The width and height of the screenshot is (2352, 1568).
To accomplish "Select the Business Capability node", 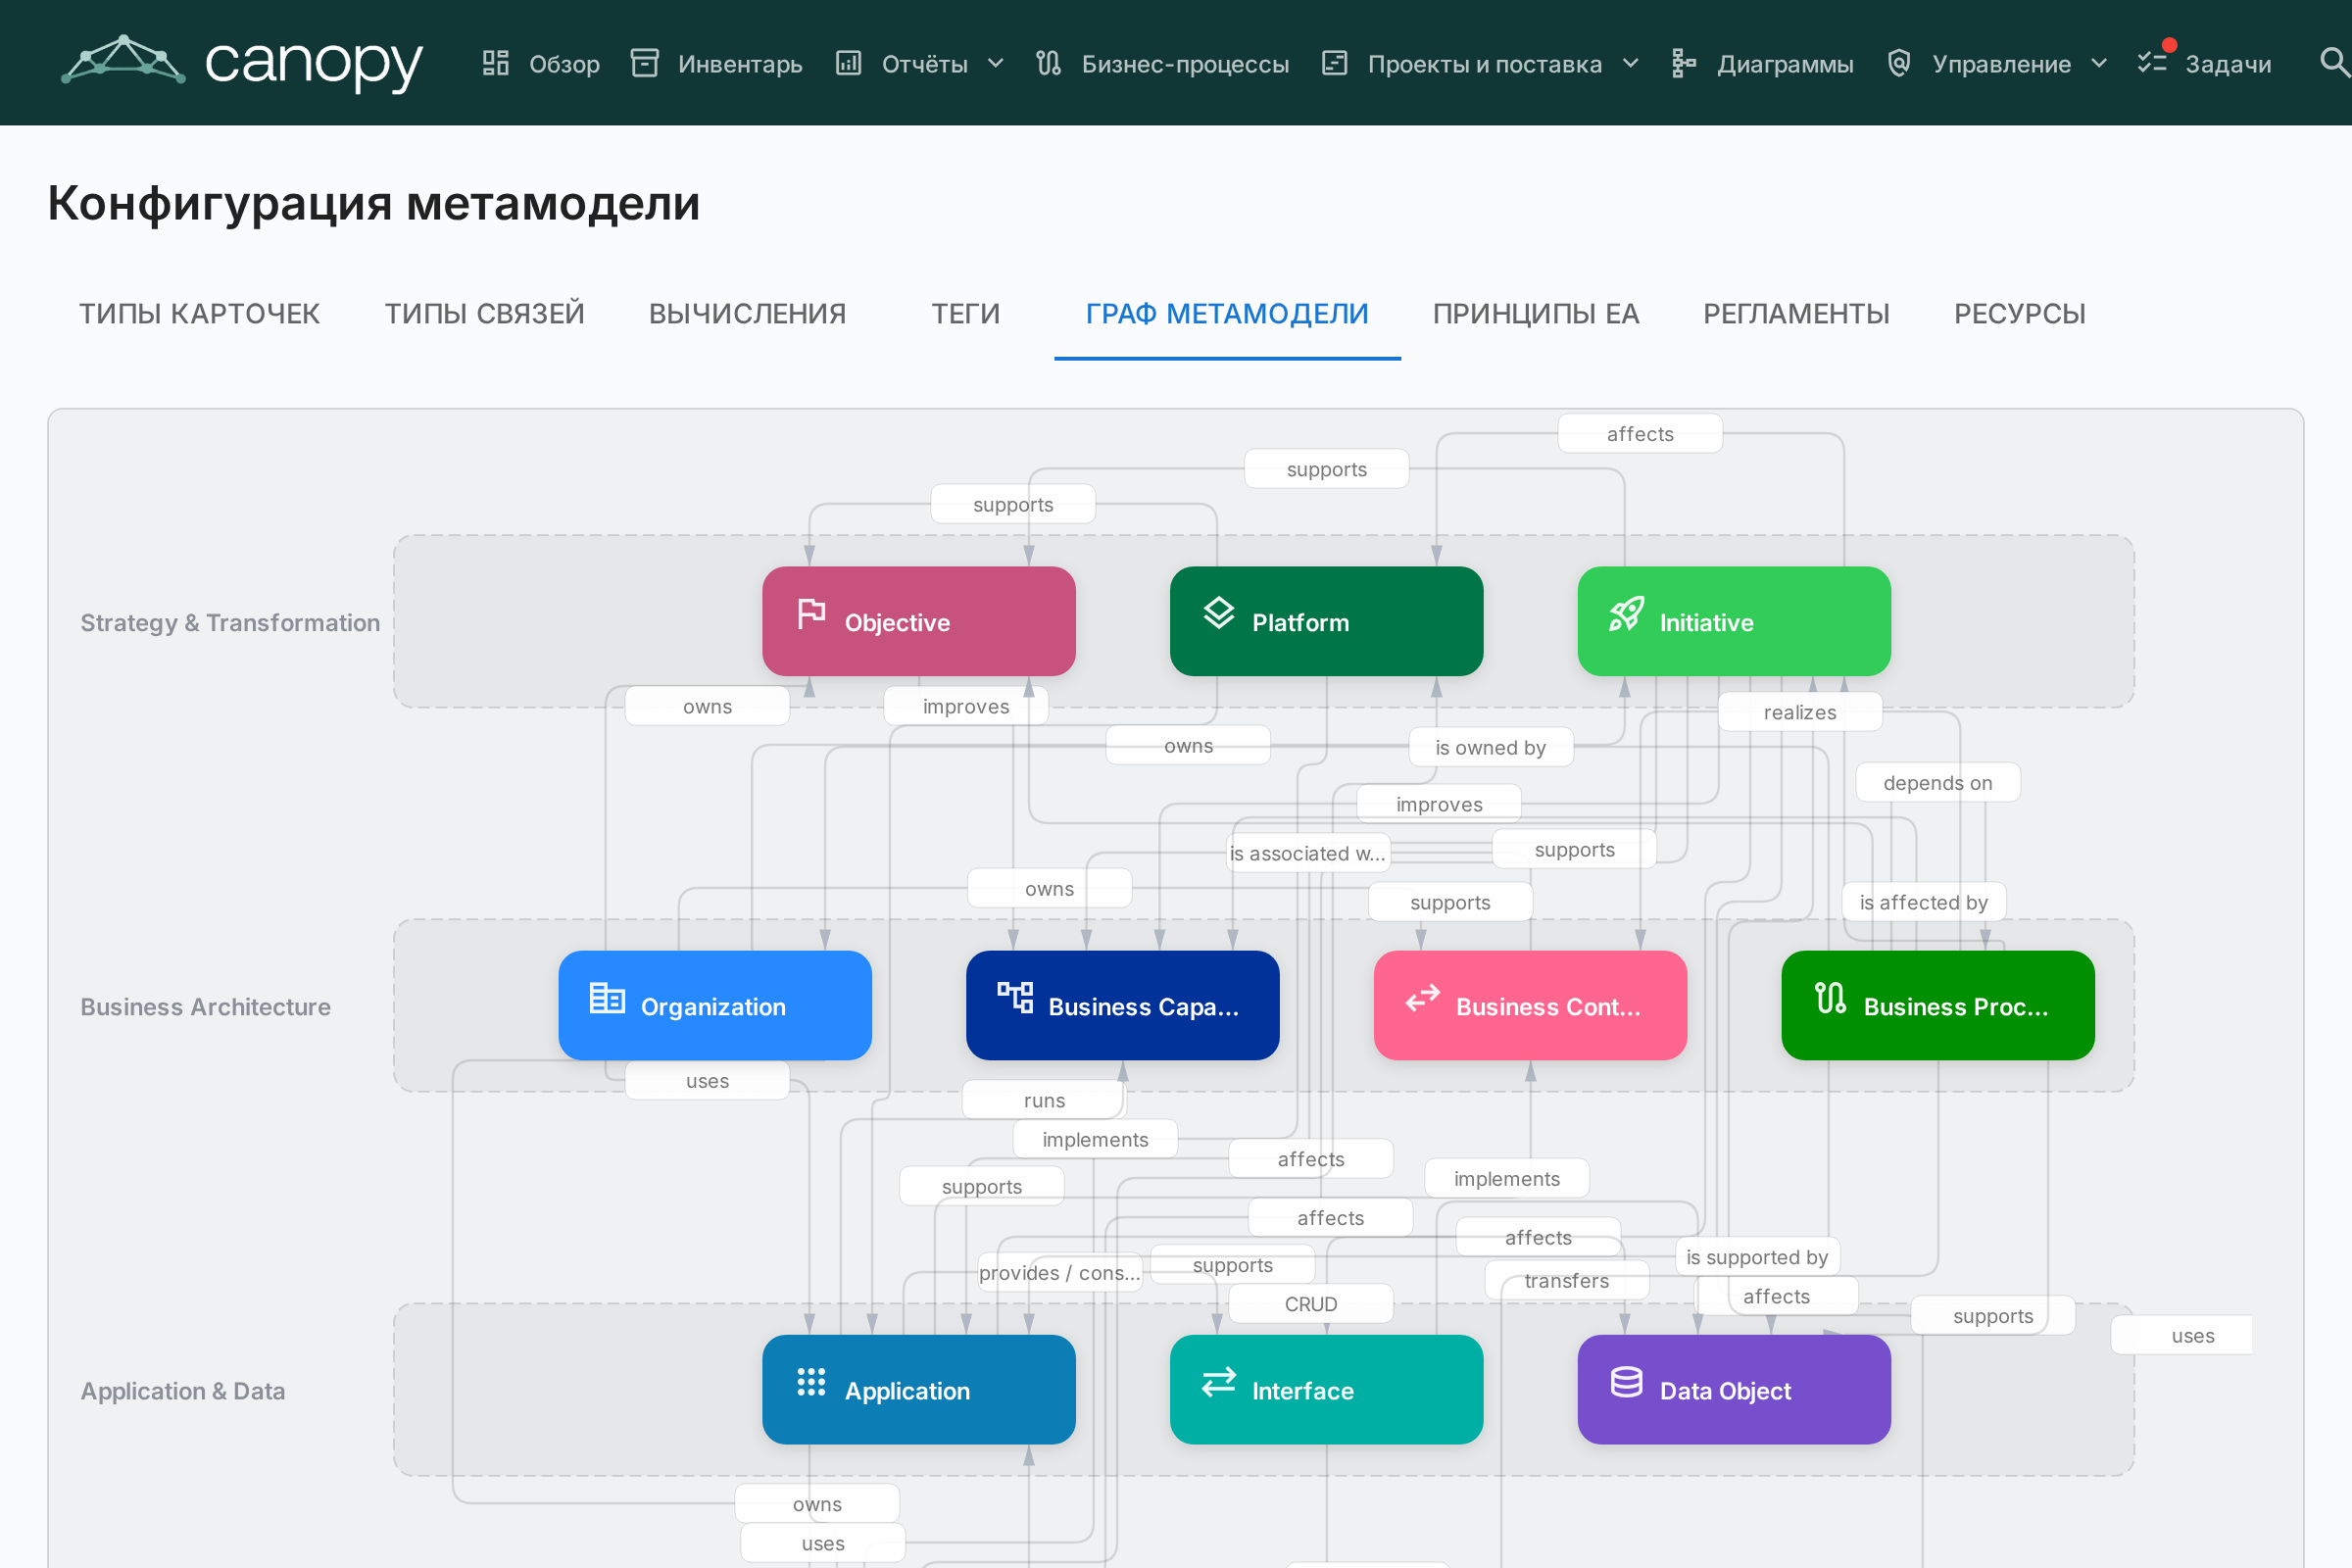I will [x=1122, y=1005].
